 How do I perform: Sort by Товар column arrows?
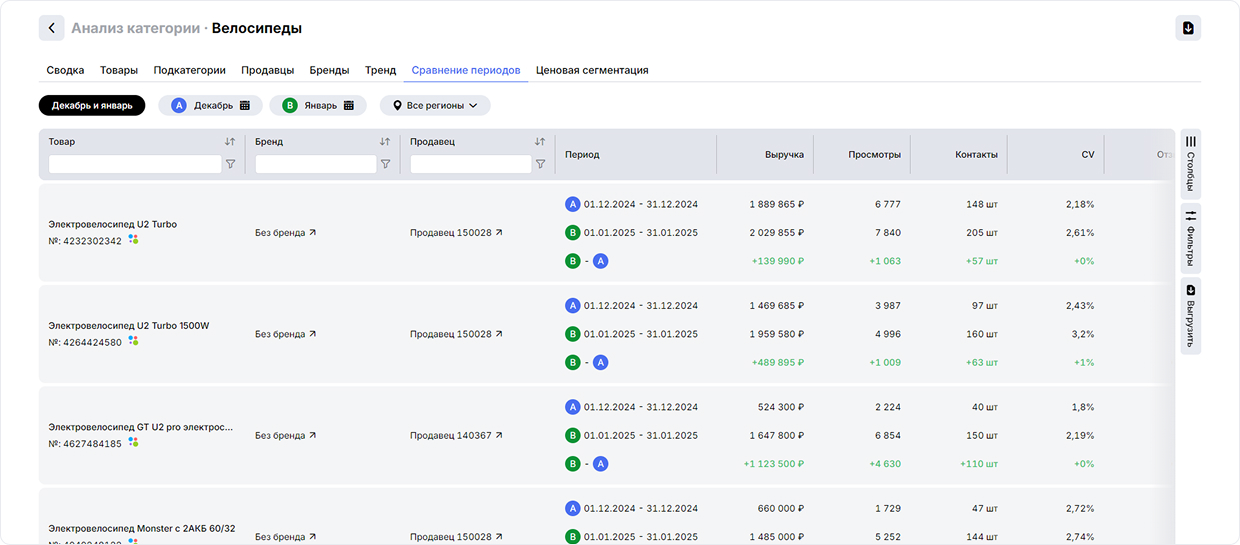coord(230,142)
